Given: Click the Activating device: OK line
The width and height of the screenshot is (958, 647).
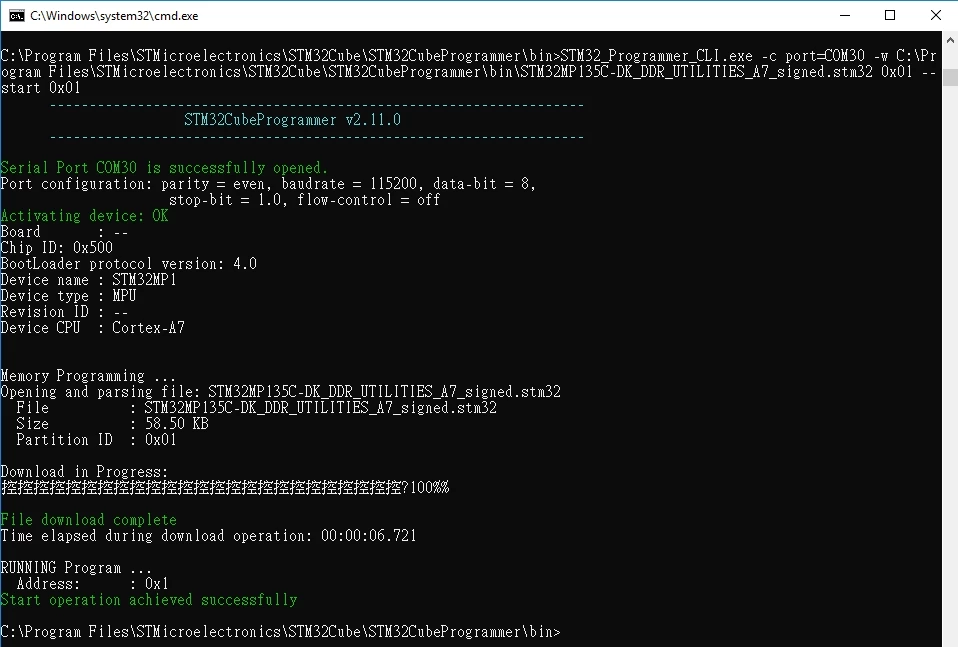Looking at the screenshot, I should 84,216.
